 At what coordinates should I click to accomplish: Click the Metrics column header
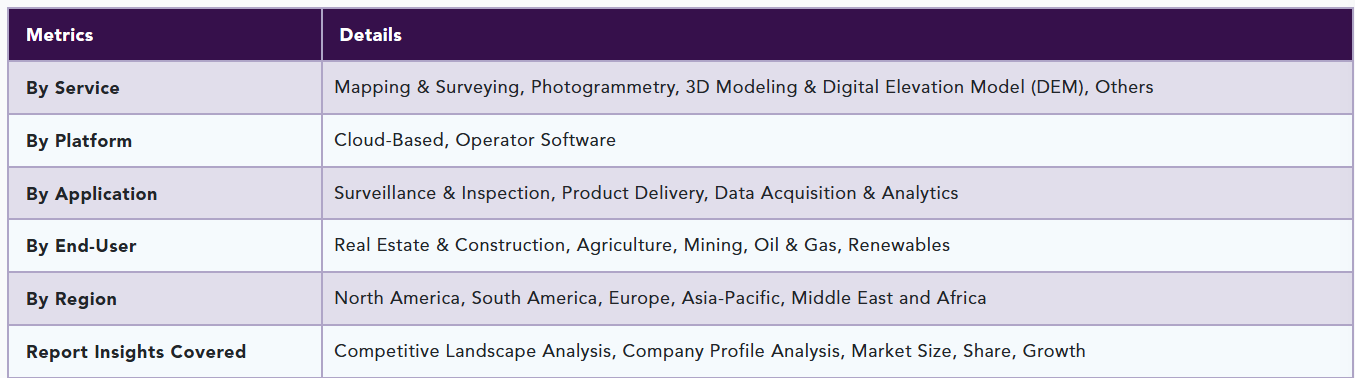tap(60, 35)
